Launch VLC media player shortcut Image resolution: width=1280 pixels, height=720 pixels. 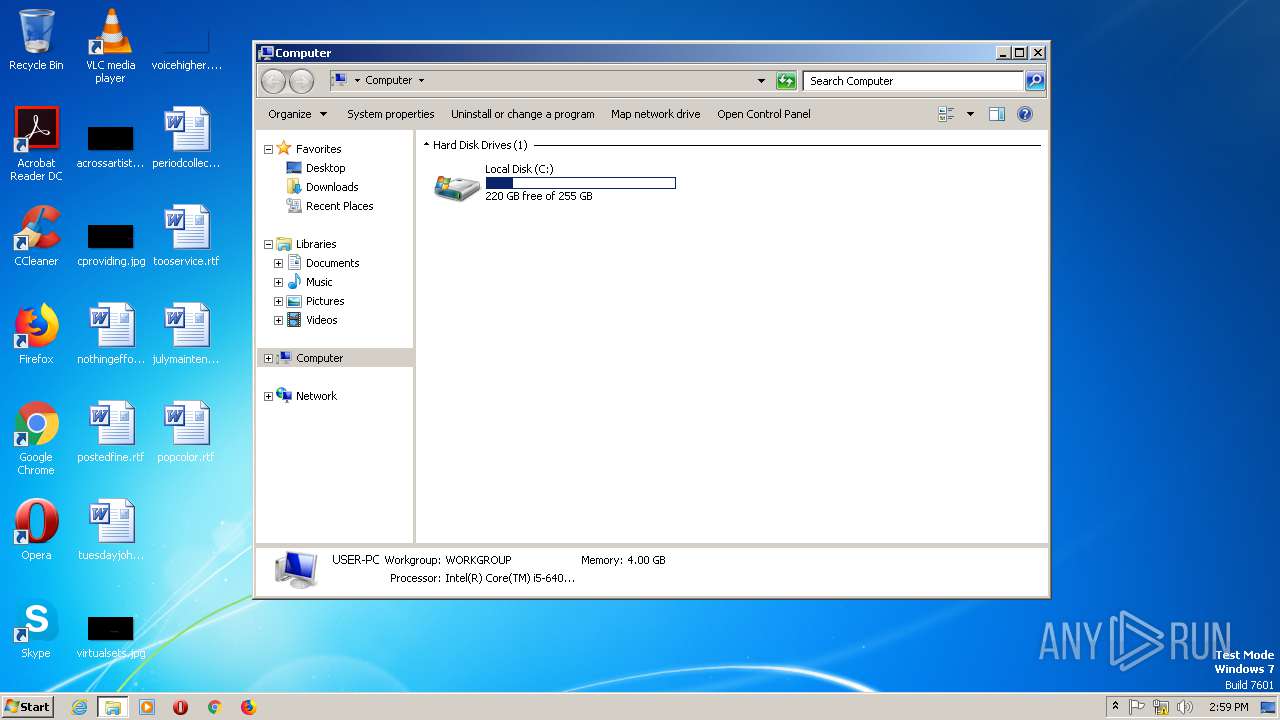[110, 45]
